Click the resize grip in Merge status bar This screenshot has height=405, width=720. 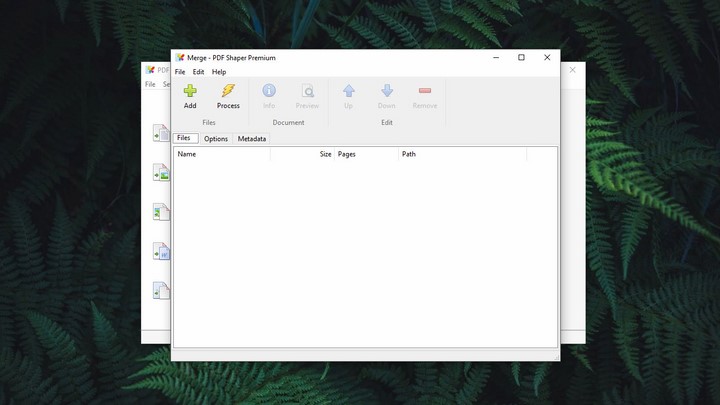(x=556, y=357)
